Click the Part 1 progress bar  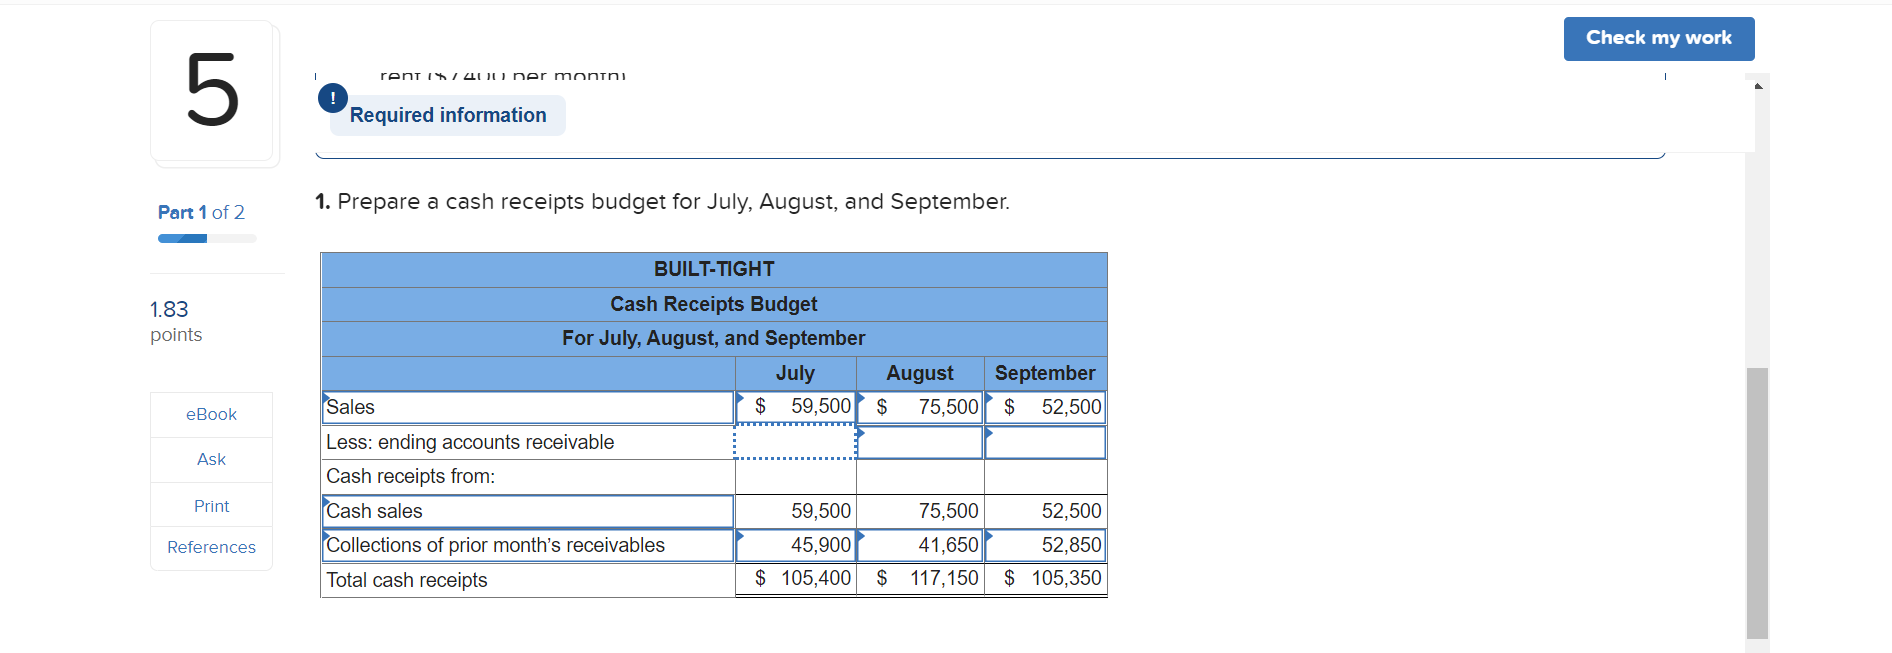pyautogui.click(x=207, y=239)
